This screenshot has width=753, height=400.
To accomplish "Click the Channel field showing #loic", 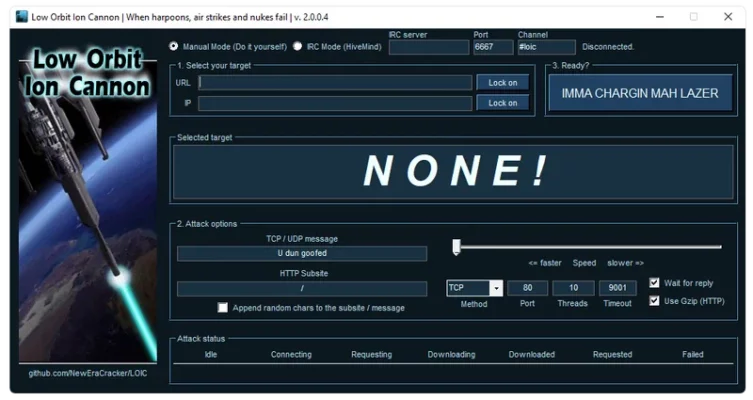I will (x=546, y=47).
